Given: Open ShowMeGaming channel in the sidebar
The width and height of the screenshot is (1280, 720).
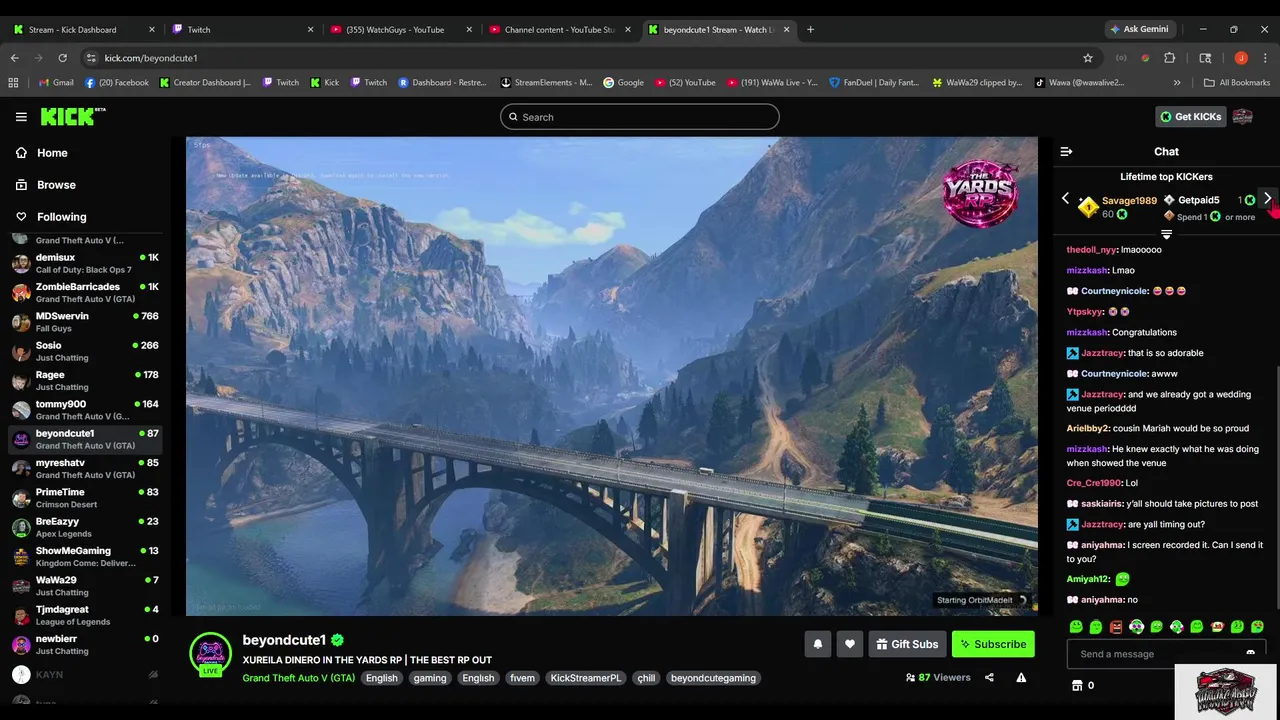Looking at the screenshot, I should pos(84,557).
